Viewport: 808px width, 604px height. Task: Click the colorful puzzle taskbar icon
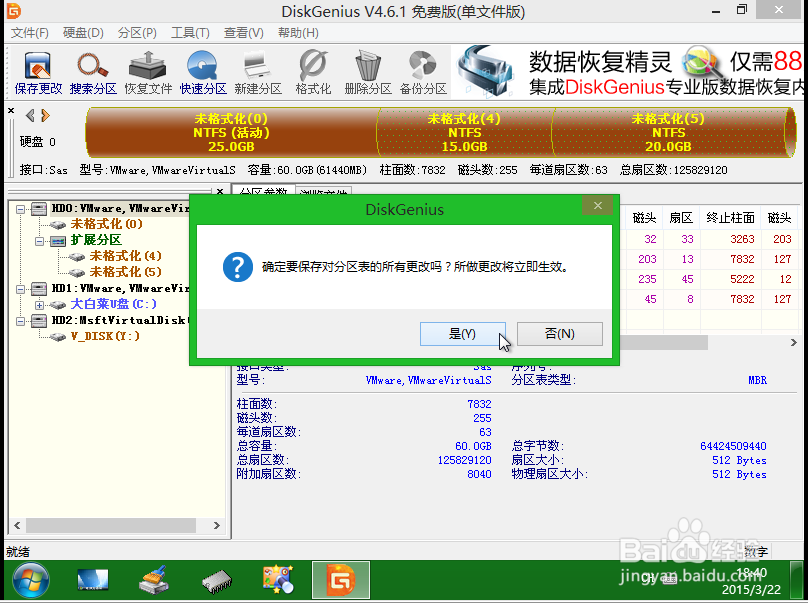(278, 580)
